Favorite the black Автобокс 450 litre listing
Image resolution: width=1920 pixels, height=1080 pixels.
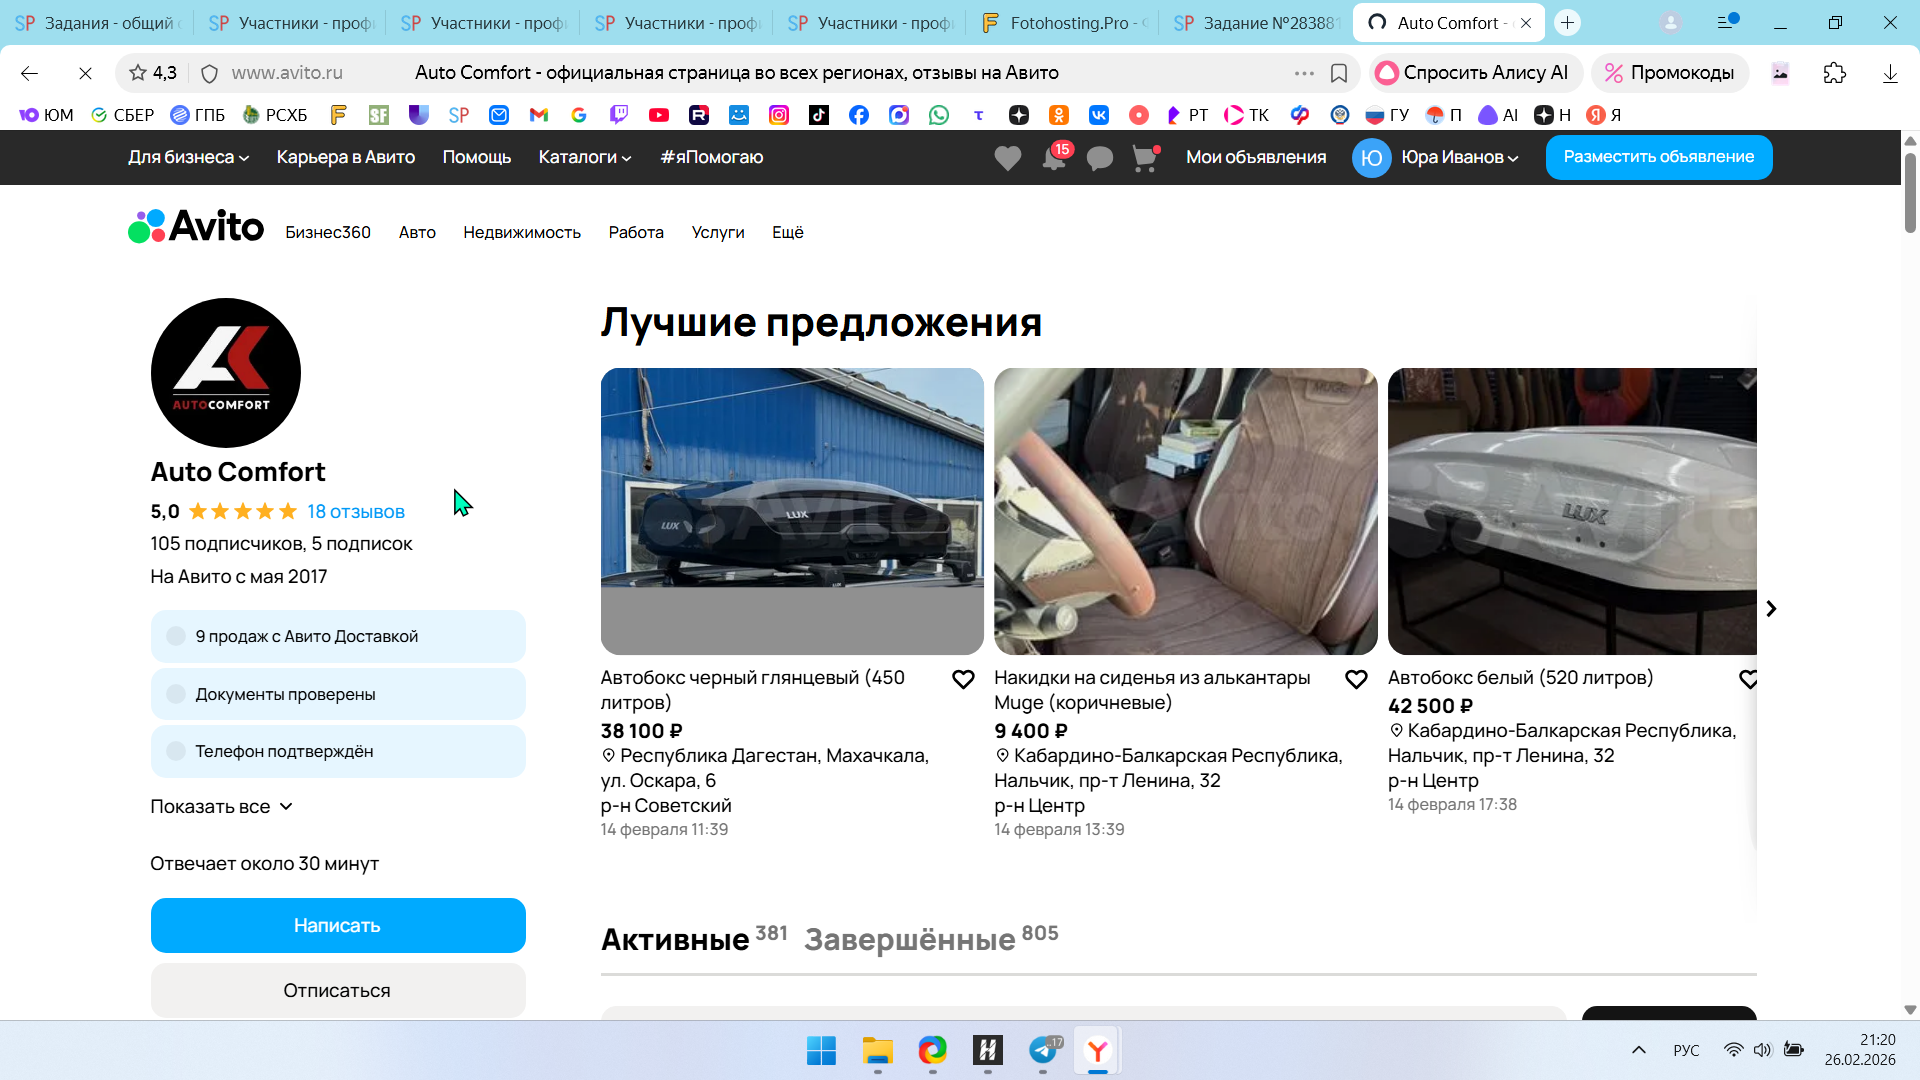pyautogui.click(x=963, y=680)
